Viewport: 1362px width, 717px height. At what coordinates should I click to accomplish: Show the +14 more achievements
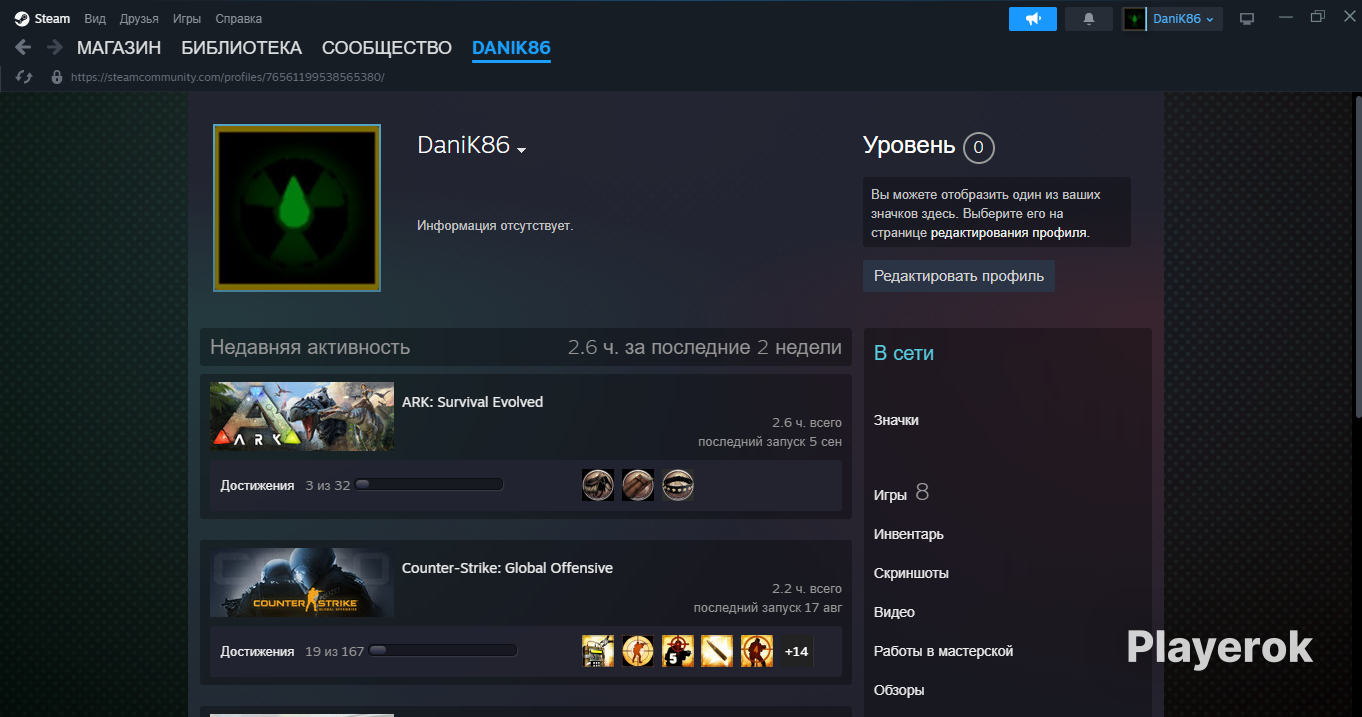[x=796, y=651]
